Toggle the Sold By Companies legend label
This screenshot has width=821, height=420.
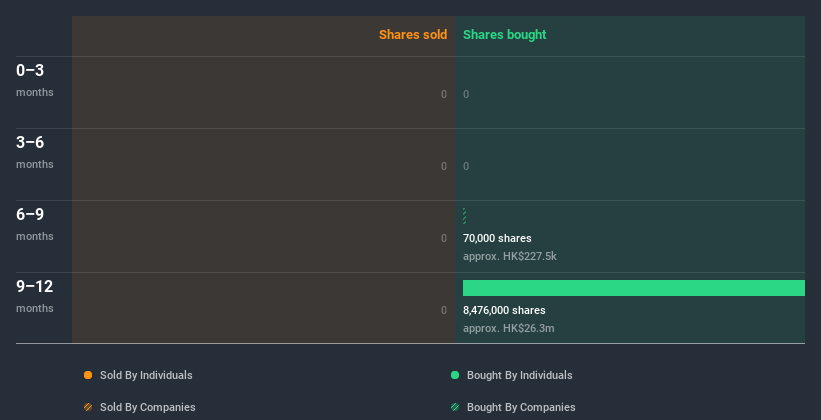click(147, 407)
